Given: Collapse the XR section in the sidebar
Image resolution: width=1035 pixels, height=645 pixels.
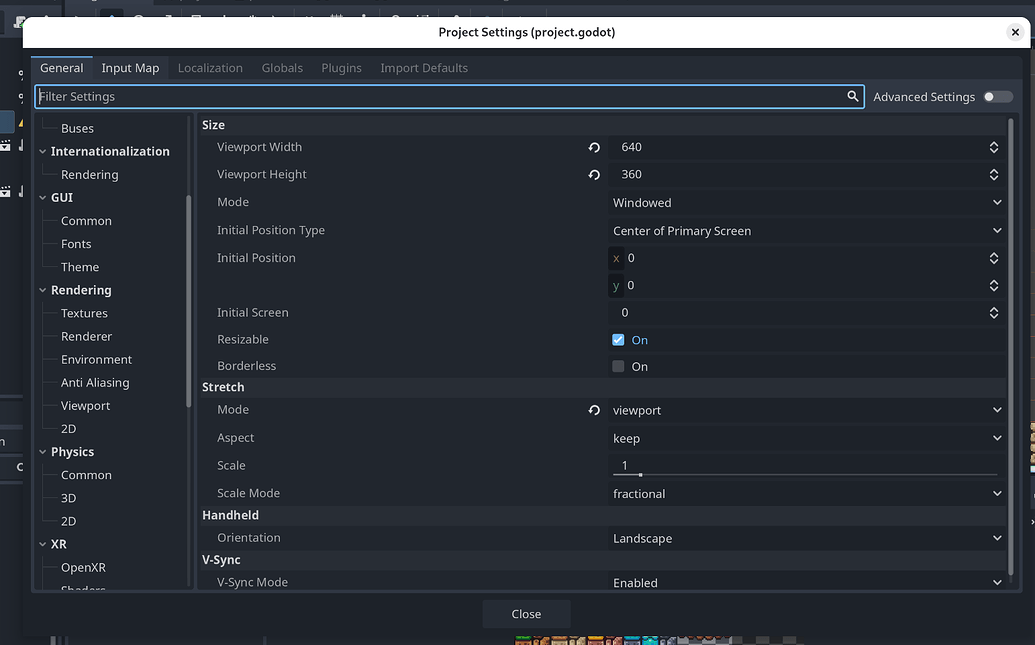Looking at the screenshot, I should (42, 544).
